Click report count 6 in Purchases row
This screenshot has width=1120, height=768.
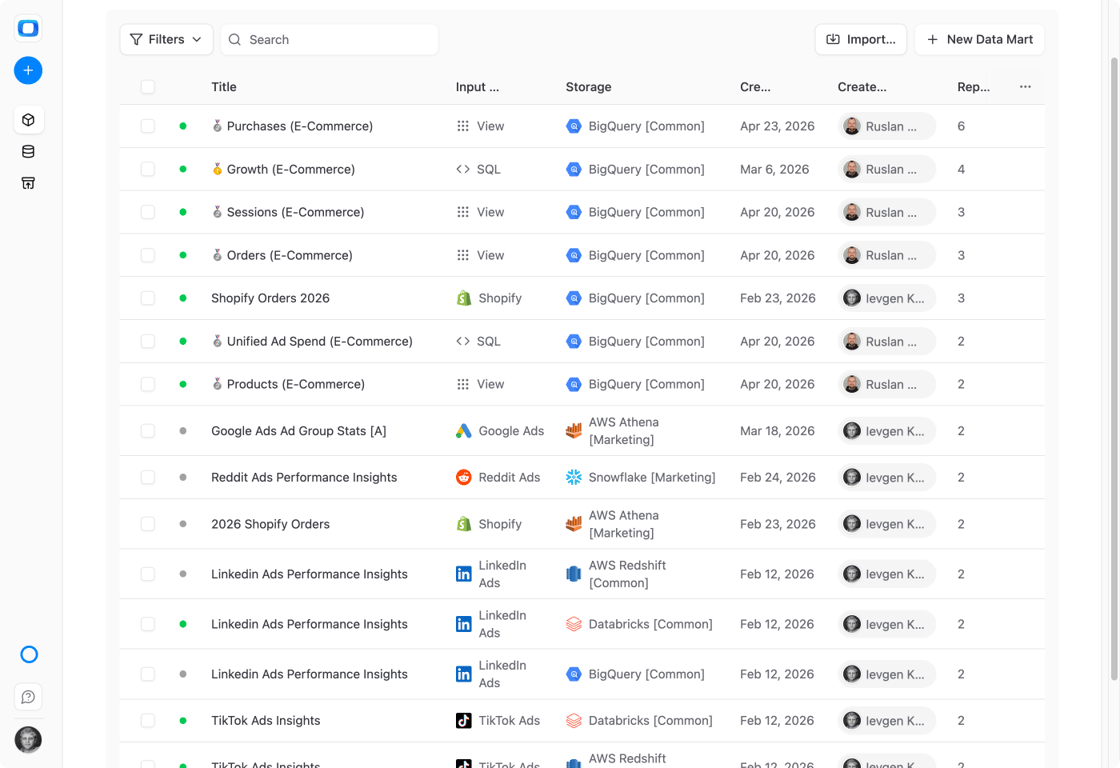click(961, 126)
